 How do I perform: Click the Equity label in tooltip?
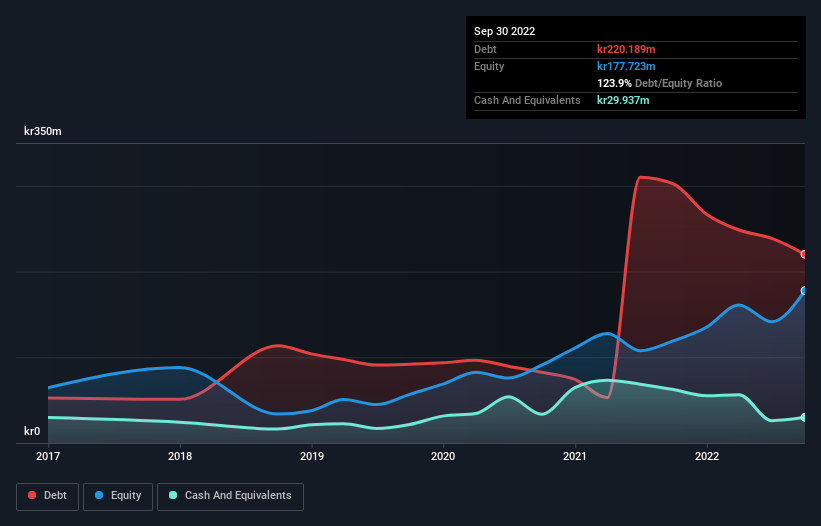click(x=489, y=66)
